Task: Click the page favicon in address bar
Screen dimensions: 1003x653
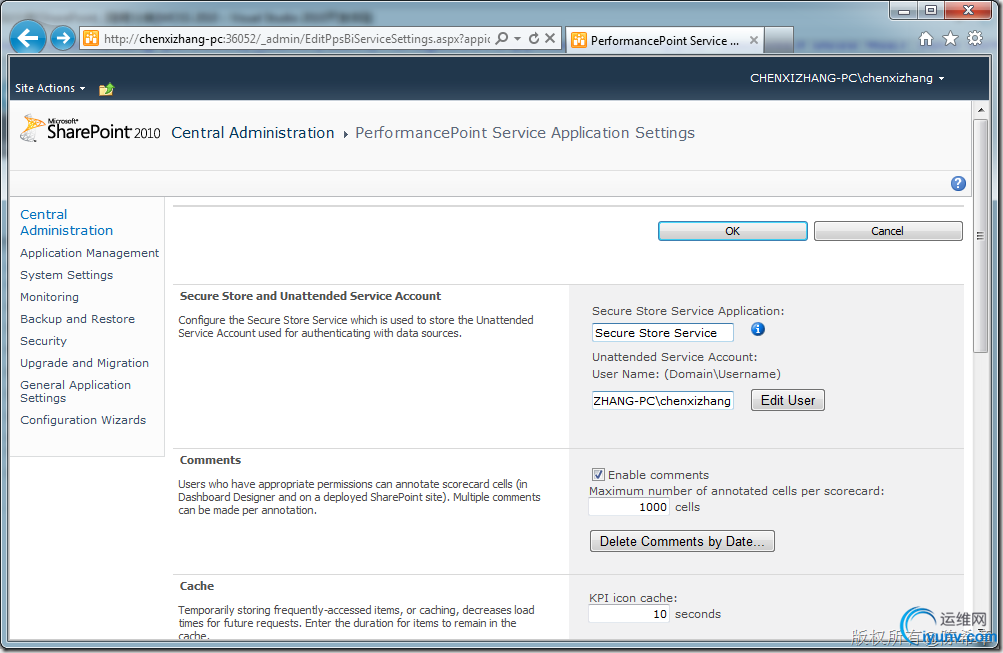Action: (91, 38)
